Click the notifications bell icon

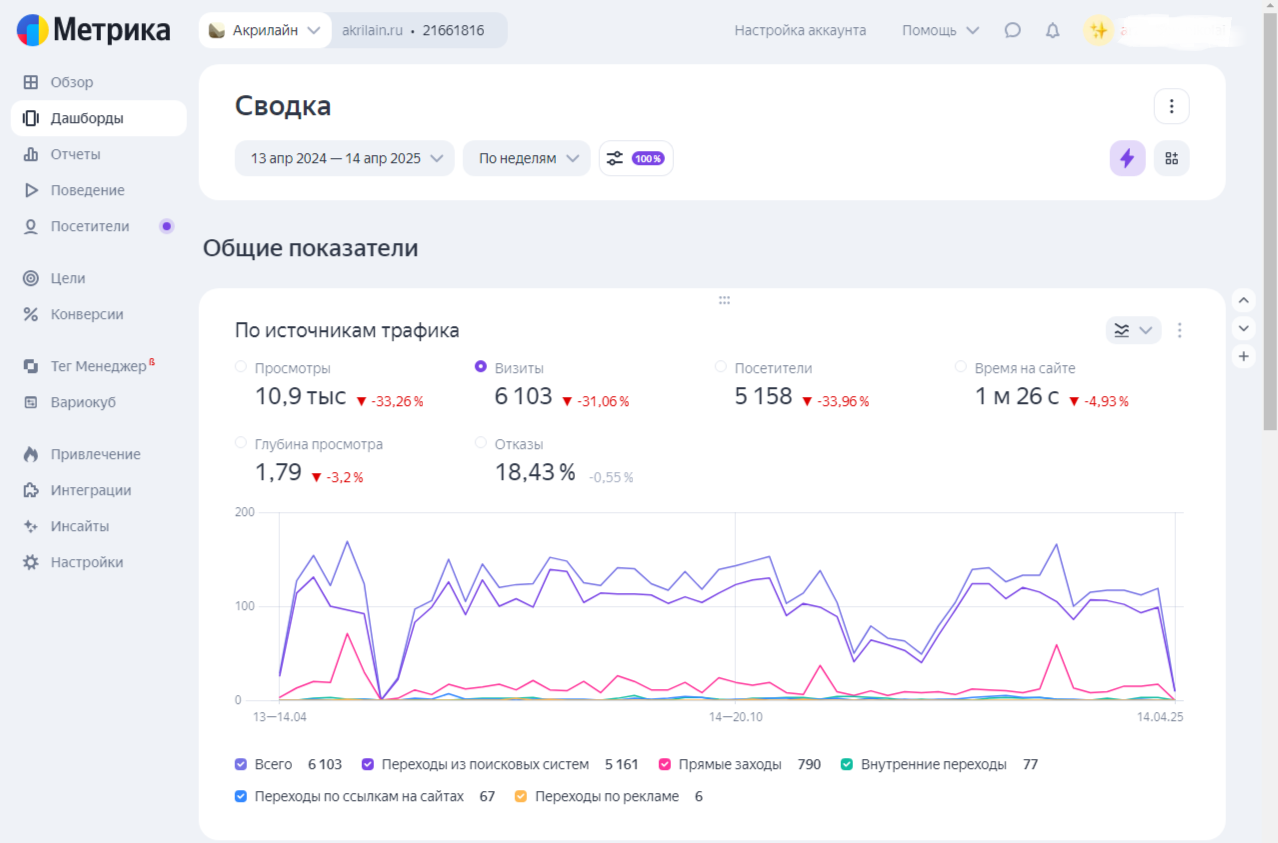pyautogui.click(x=1052, y=30)
